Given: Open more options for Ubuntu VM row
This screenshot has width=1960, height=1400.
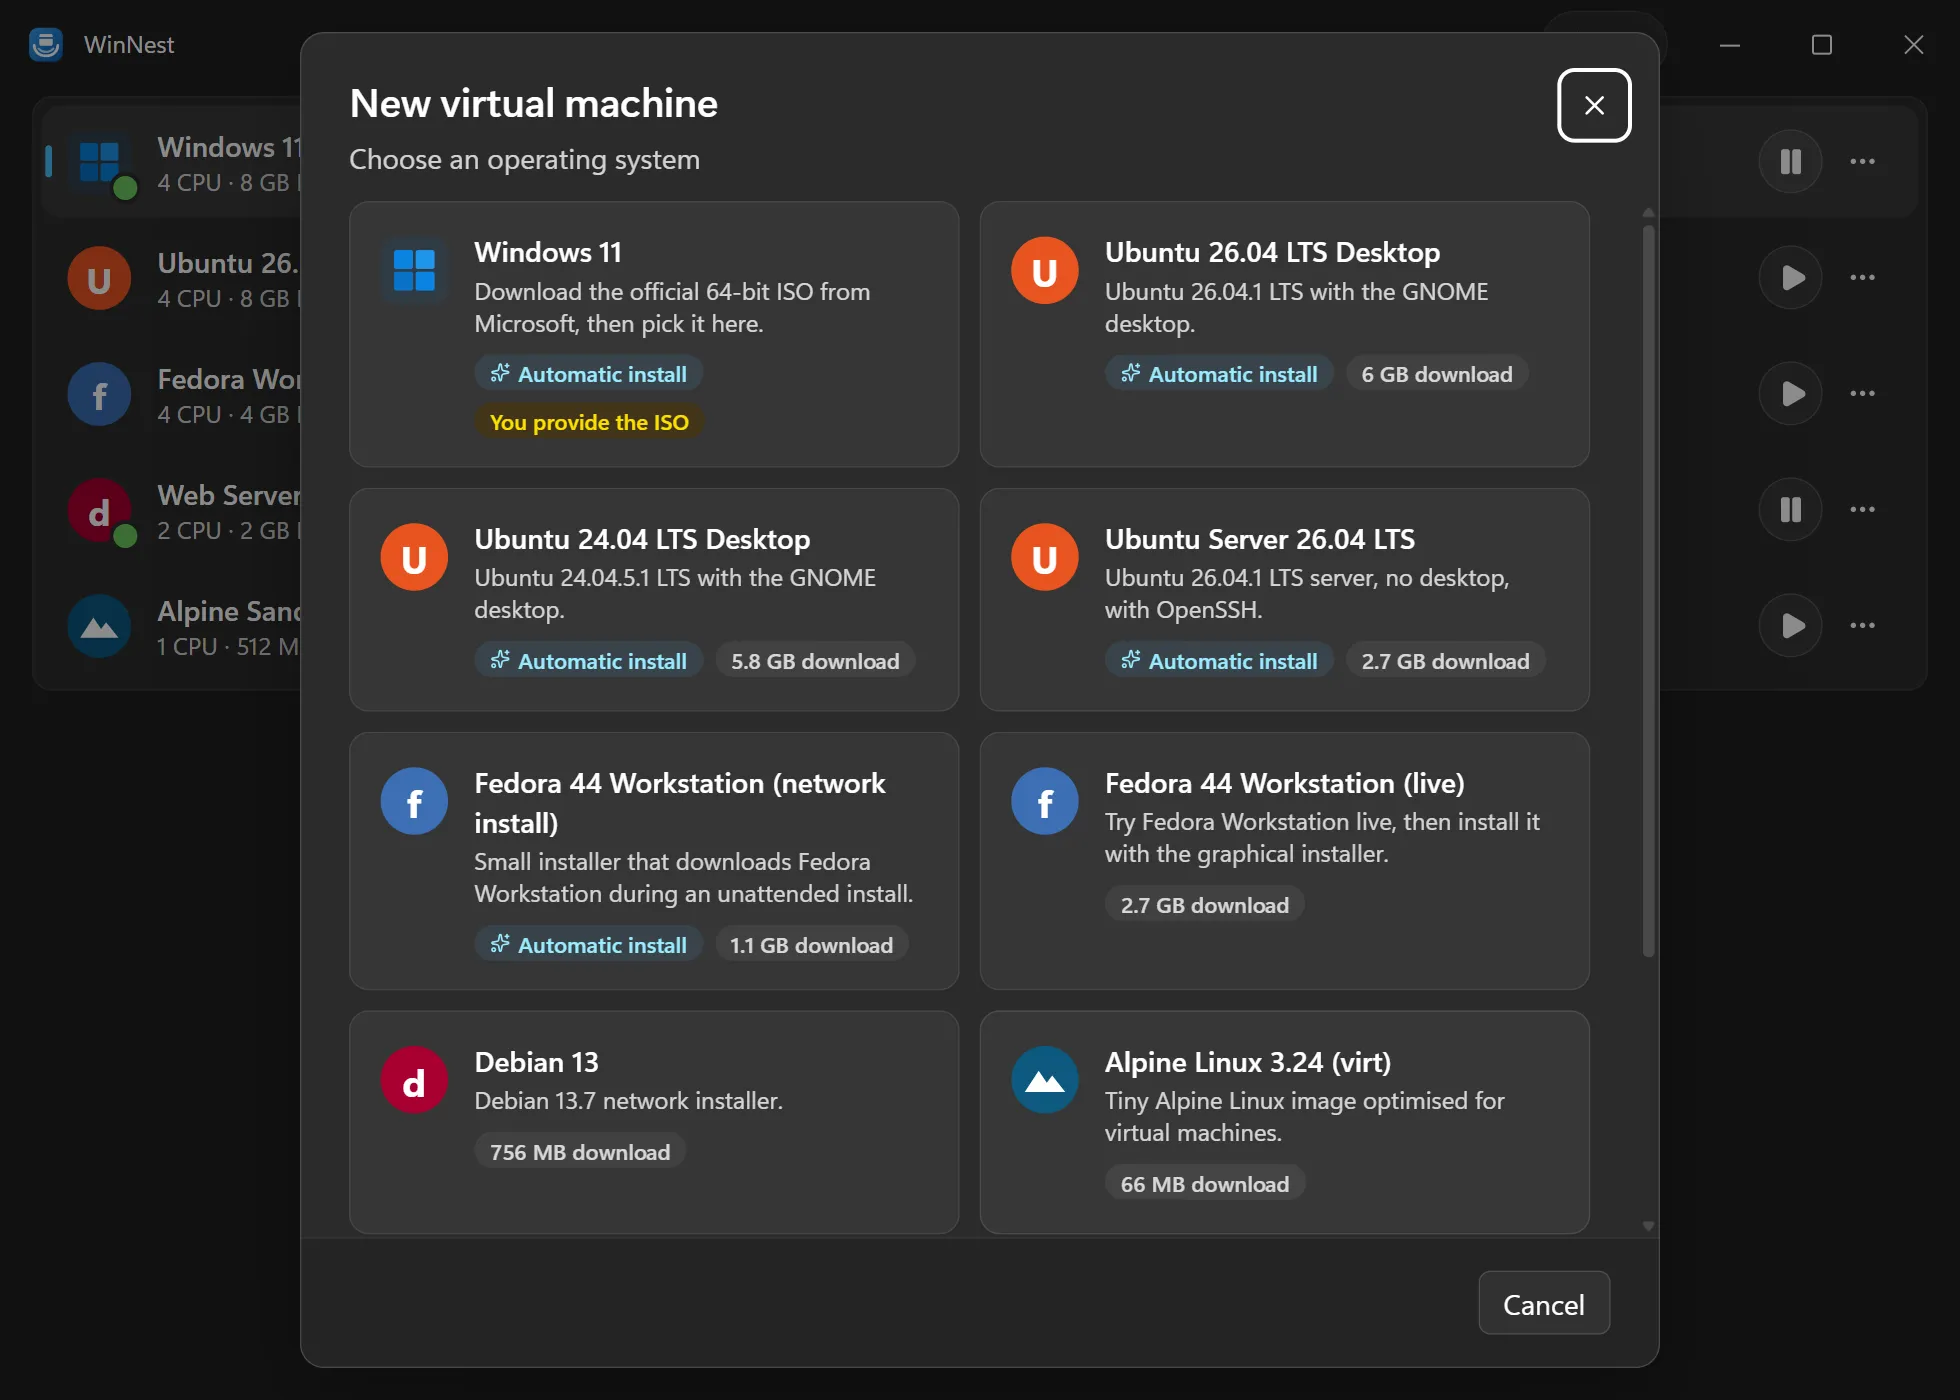Looking at the screenshot, I should 1862,277.
